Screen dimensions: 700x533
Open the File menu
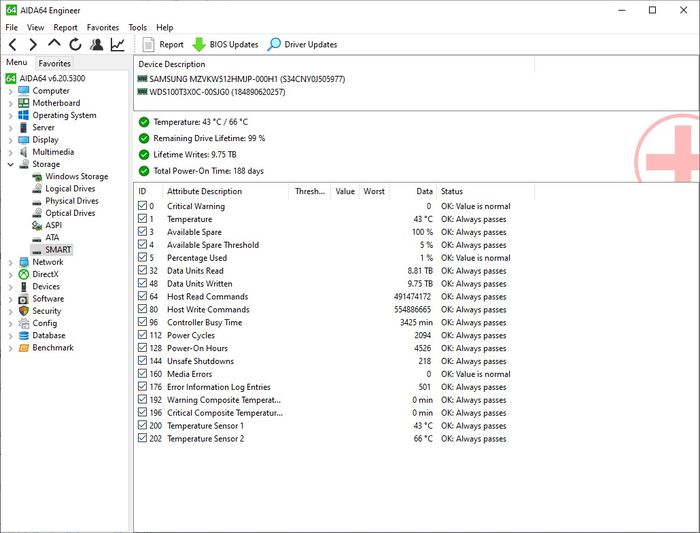coord(12,27)
